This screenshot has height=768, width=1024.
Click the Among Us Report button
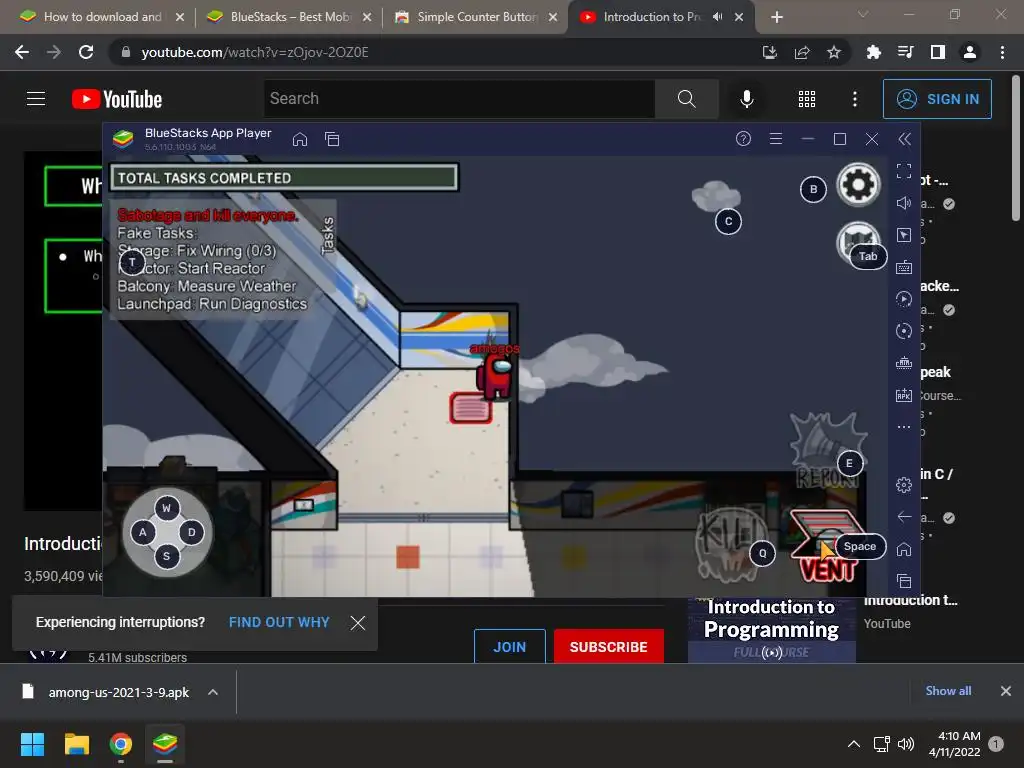(x=827, y=451)
